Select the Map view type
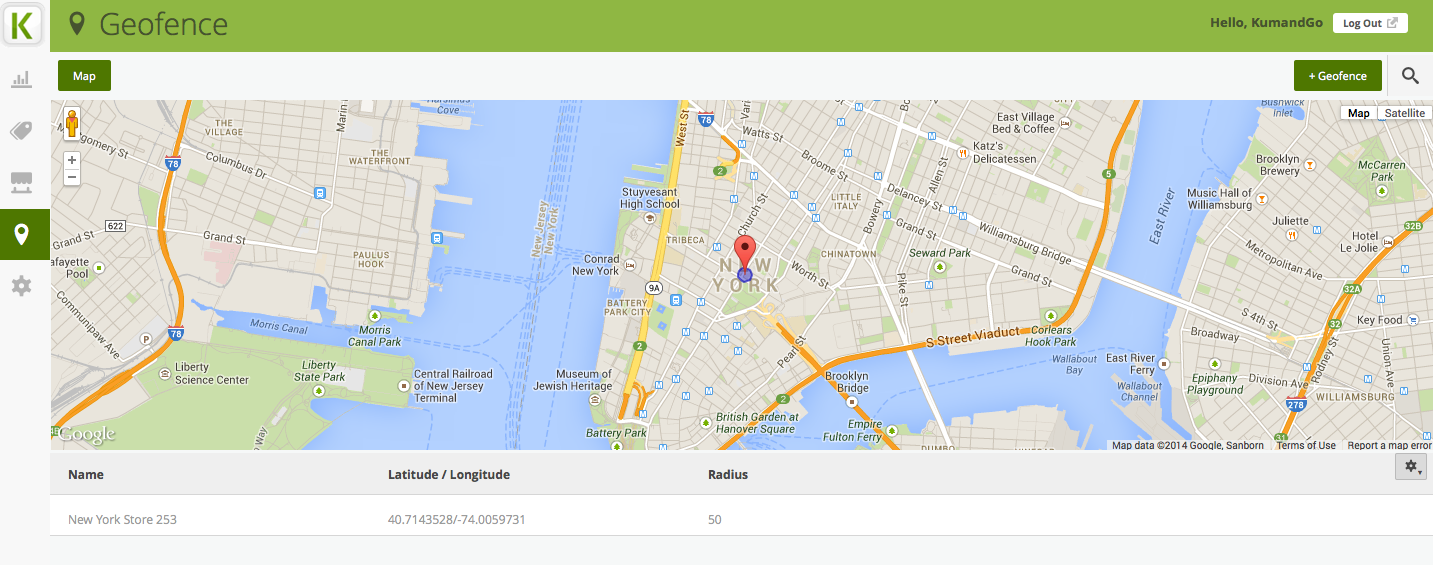The width and height of the screenshot is (1433, 565). point(1358,113)
